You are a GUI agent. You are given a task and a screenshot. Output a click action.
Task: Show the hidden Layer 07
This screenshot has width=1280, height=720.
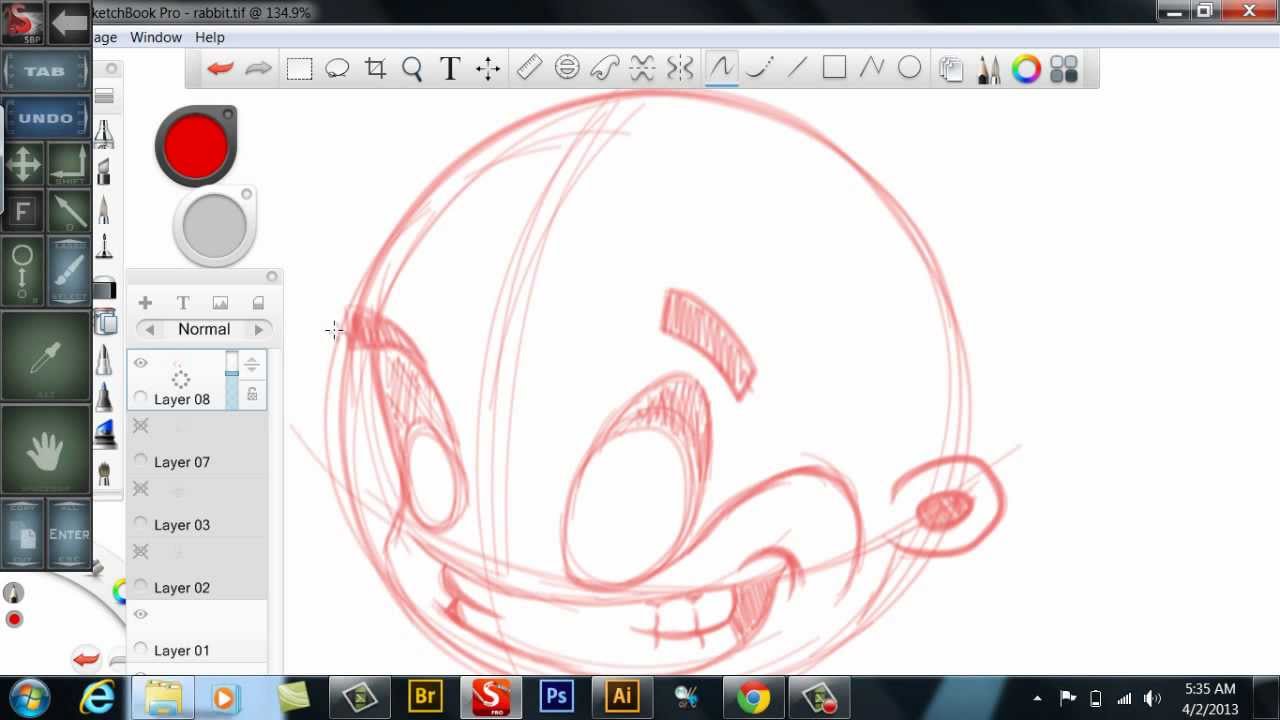pyautogui.click(x=140, y=425)
